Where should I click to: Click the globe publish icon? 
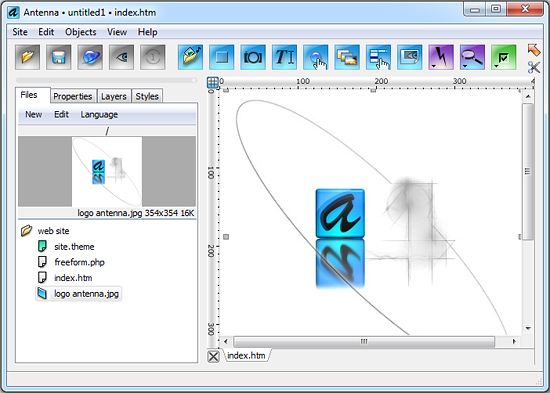90,57
